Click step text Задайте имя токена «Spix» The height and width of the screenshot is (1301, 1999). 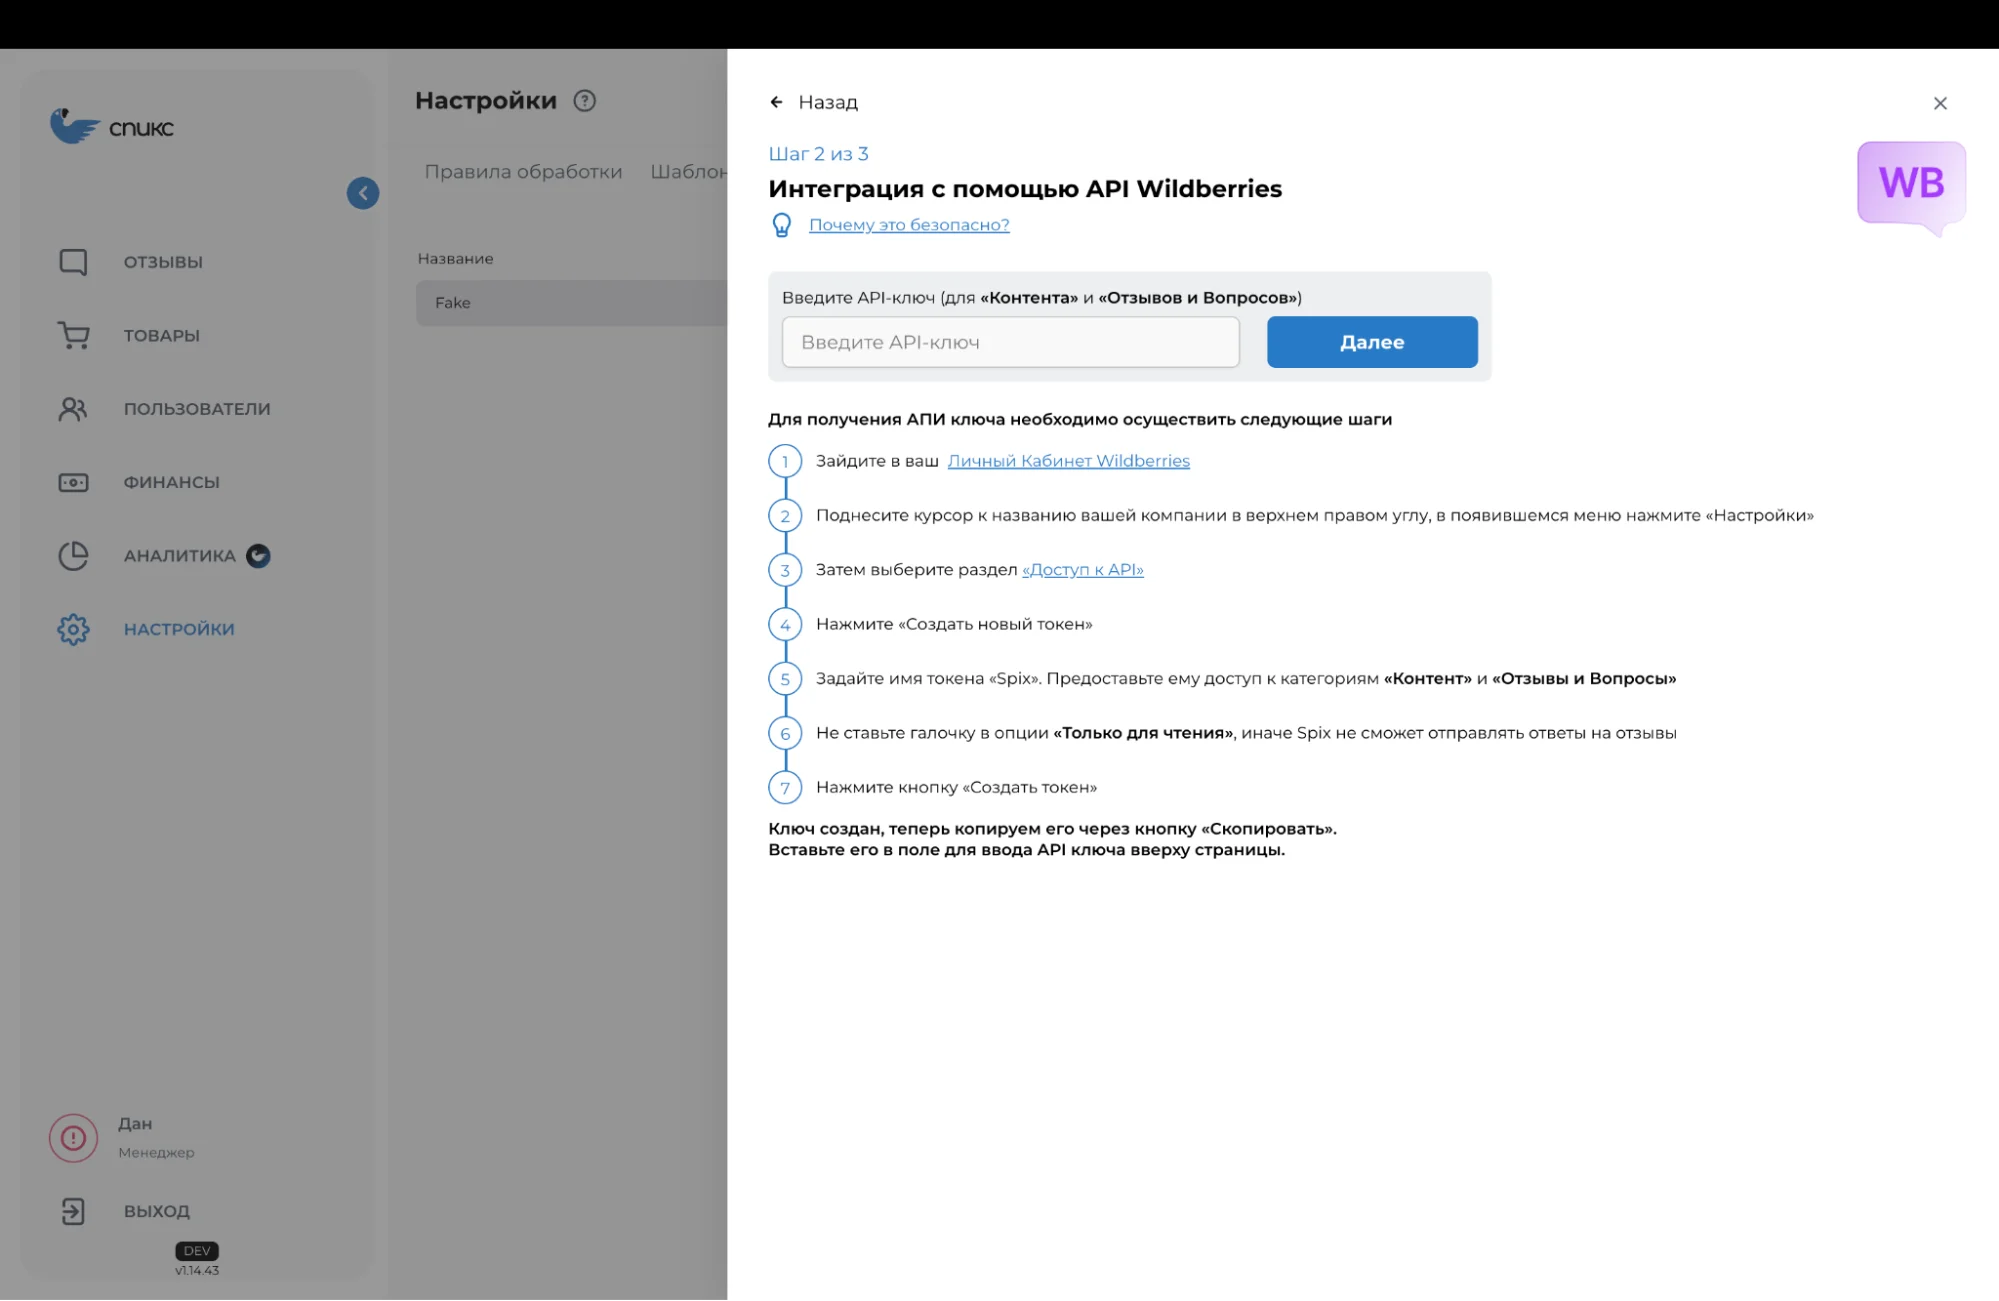point(1246,679)
